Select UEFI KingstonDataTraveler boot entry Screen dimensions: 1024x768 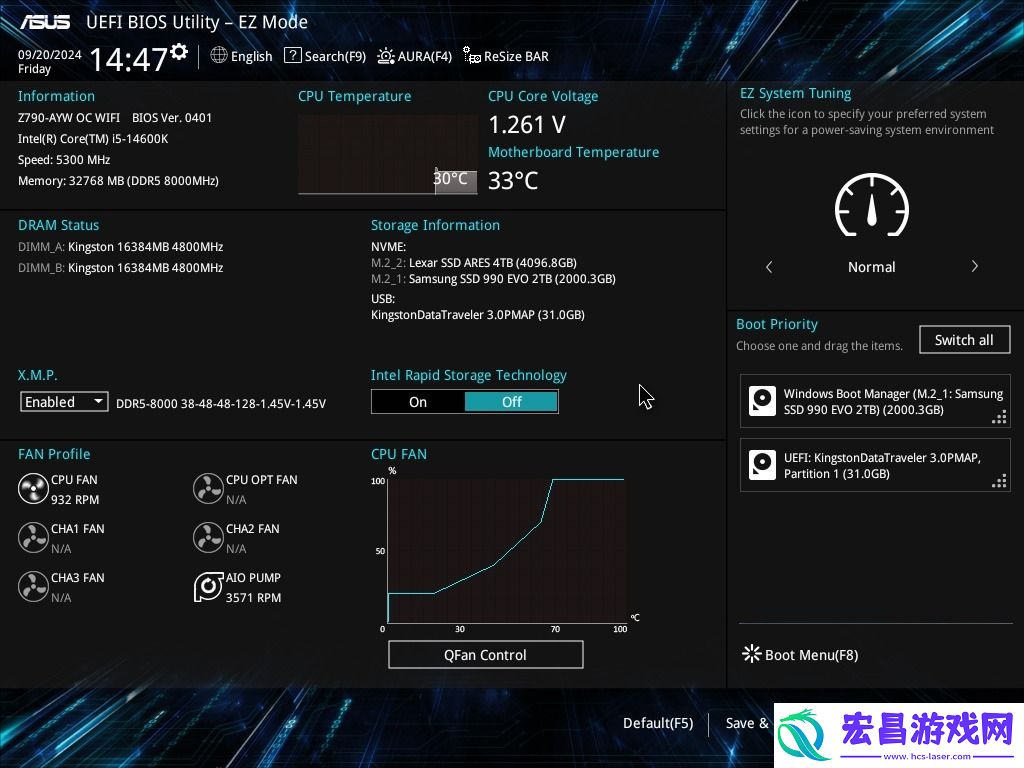pos(875,465)
